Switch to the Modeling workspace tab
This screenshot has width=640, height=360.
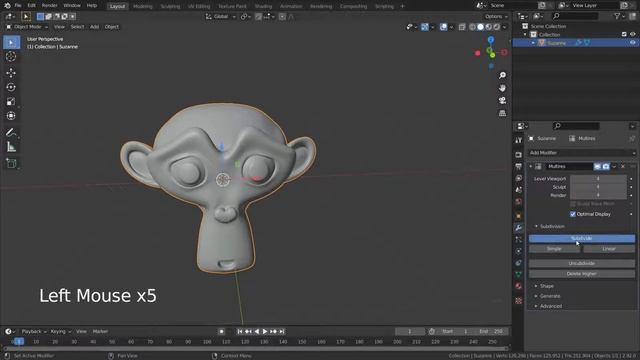(x=143, y=6)
